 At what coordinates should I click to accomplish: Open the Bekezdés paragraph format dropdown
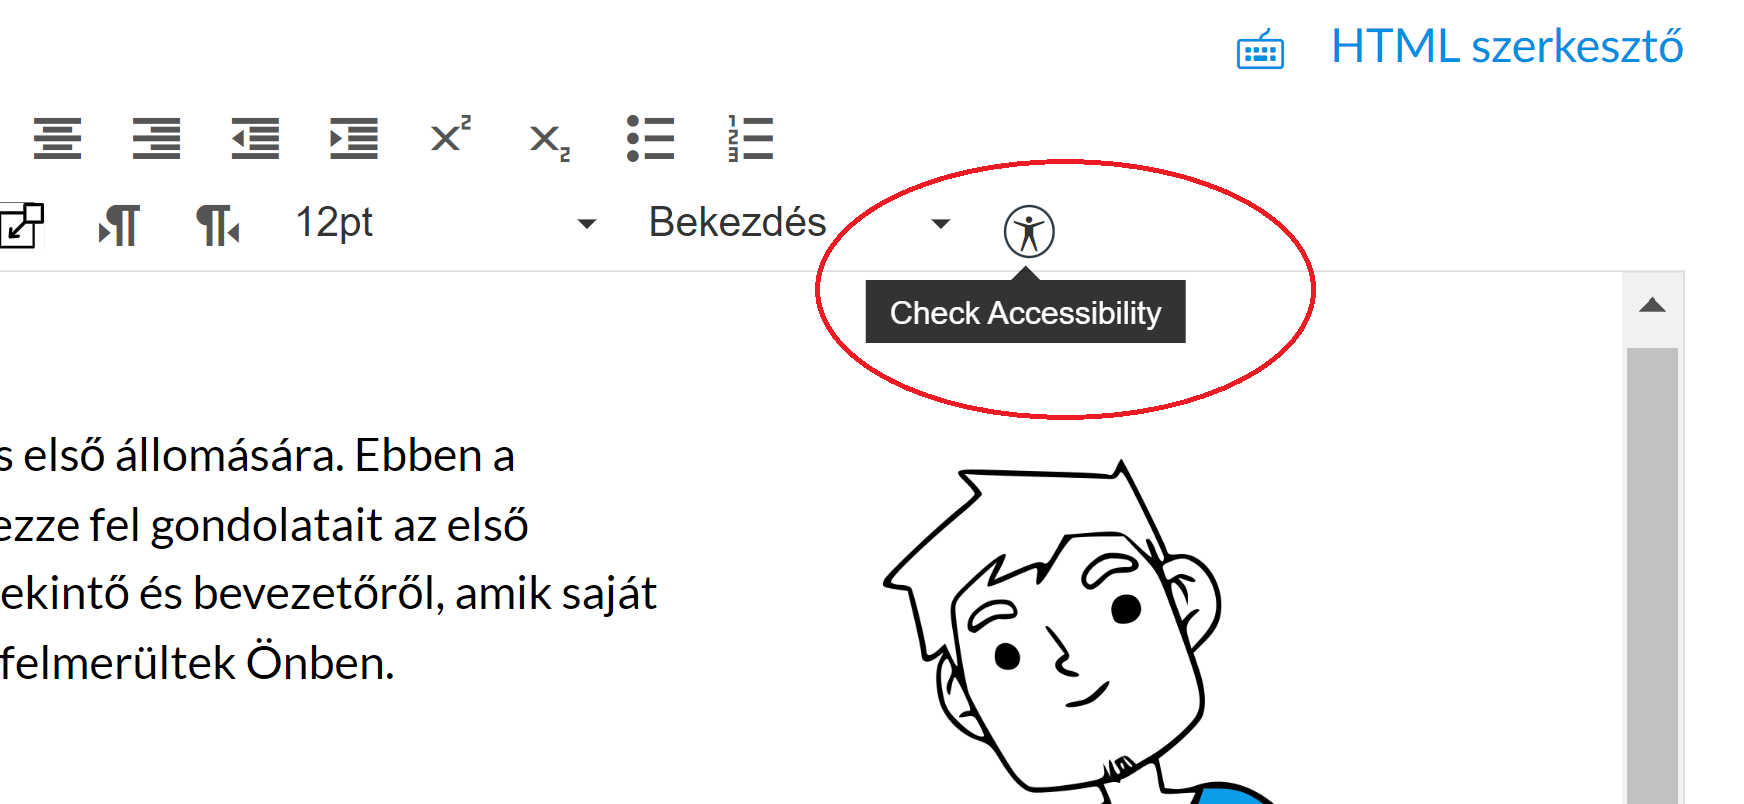(799, 223)
